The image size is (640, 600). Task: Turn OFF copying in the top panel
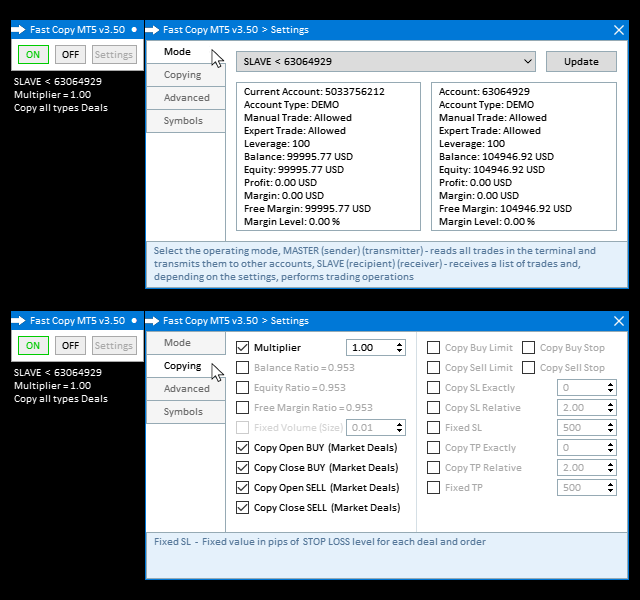coord(70,55)
